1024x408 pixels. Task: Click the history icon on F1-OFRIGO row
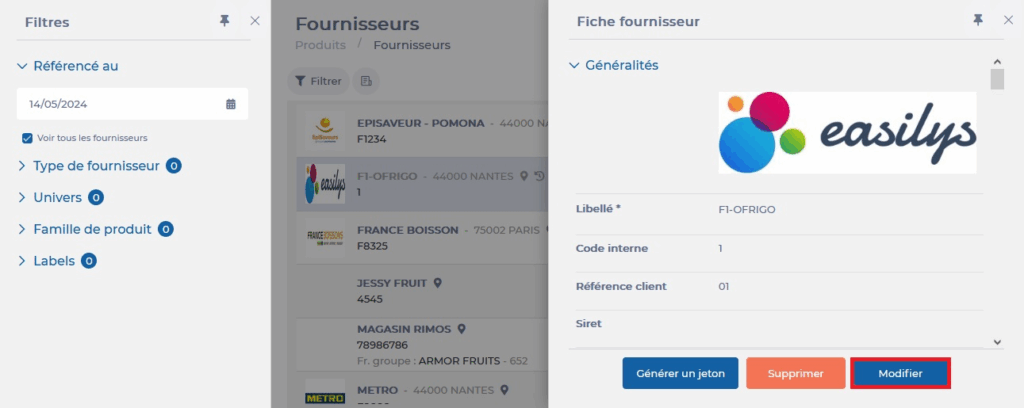pyautogui.click(x=539, y=176)
